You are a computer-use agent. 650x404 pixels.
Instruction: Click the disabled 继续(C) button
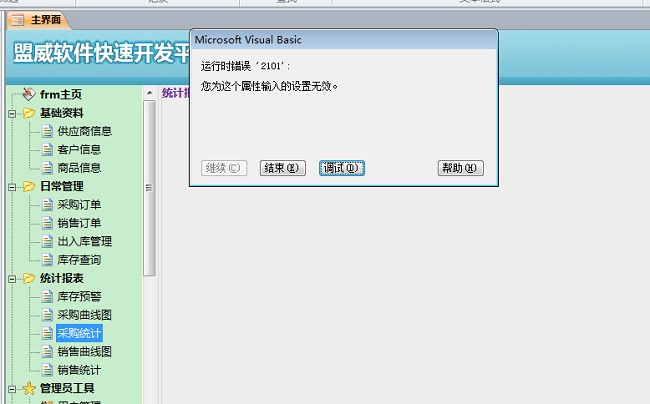[x=224, y=168]
